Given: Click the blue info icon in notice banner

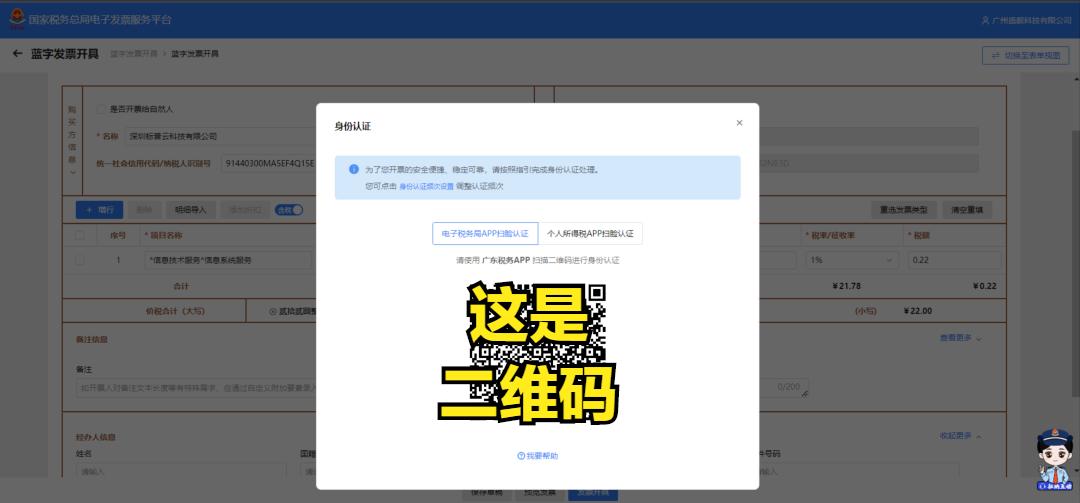Looking at the screenshot, I should click(354, 169).
